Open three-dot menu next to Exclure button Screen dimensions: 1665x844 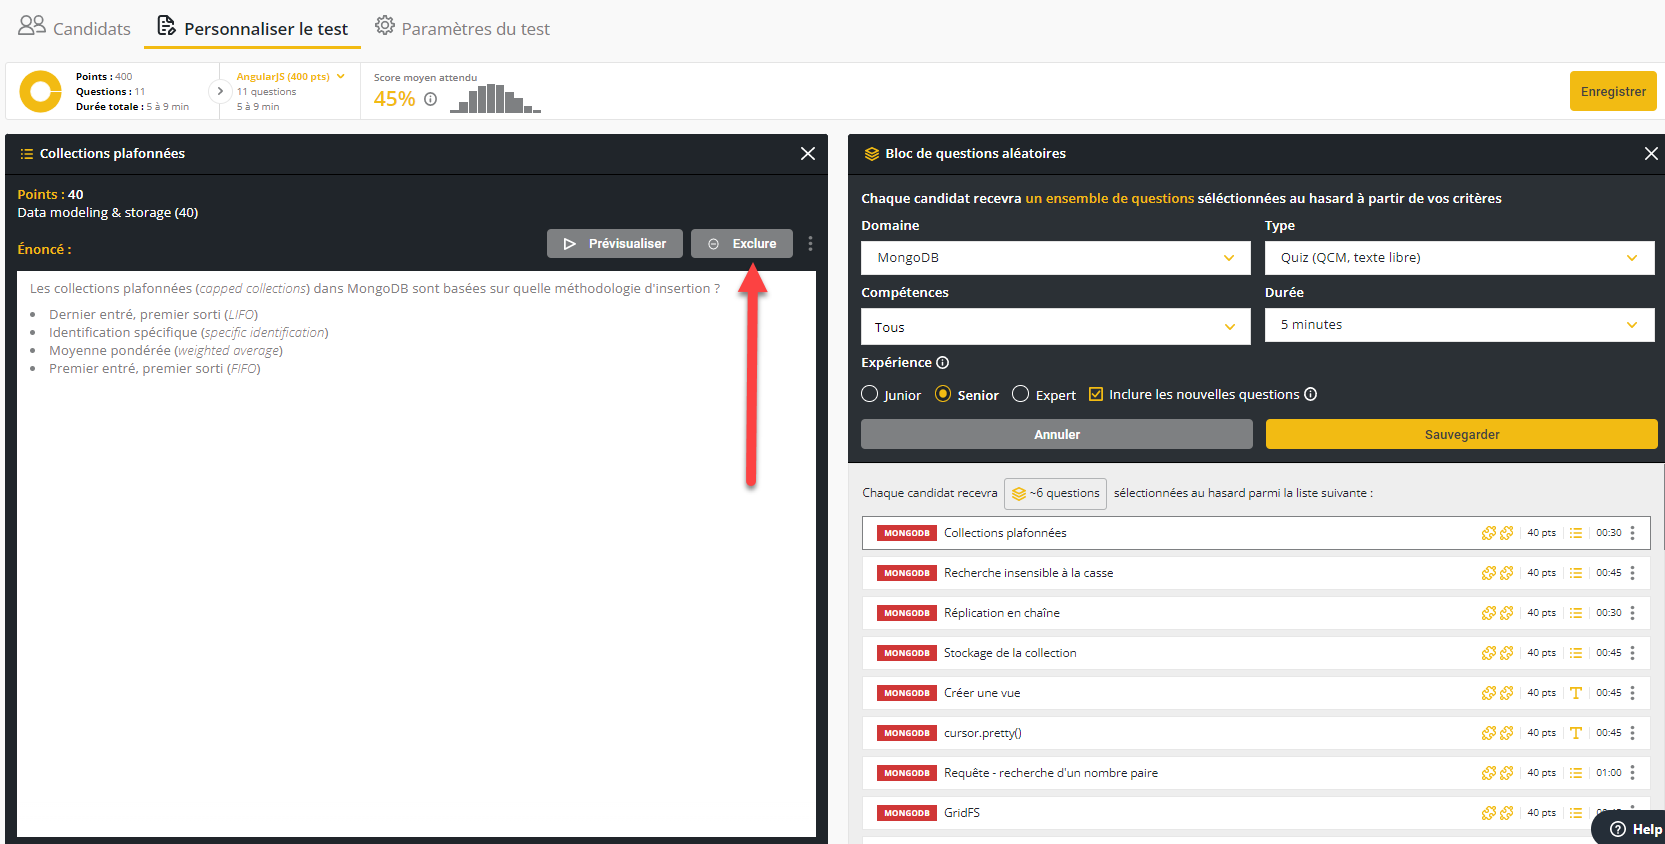[810, 244]
